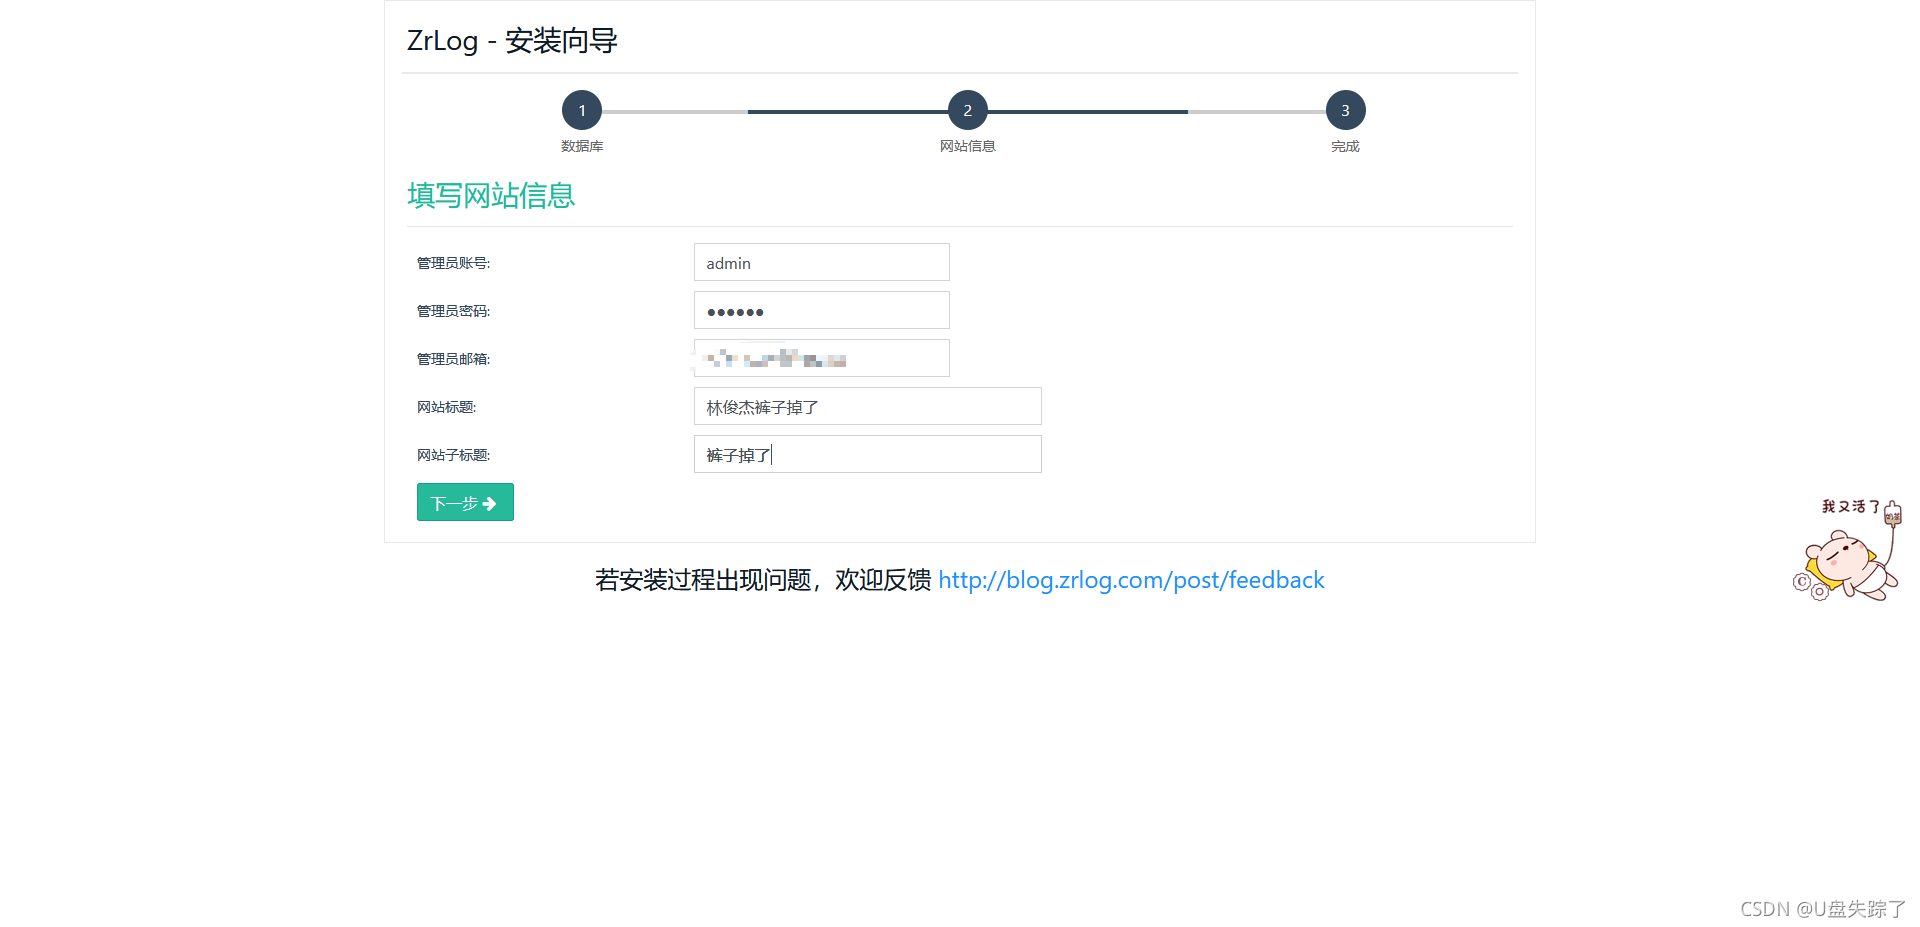1920x927 pixels.
Task: Click the step 3 完成 circle icon
Action: 1344,110
